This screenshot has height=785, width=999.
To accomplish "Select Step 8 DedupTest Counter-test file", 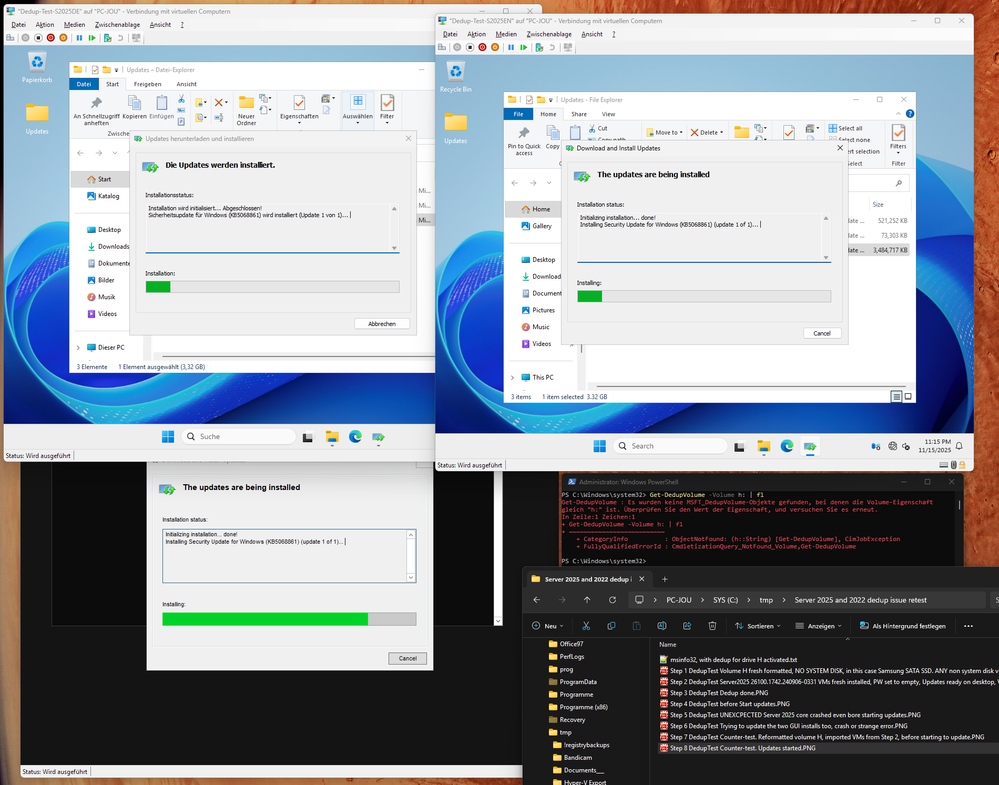I will tap(742, 748).
